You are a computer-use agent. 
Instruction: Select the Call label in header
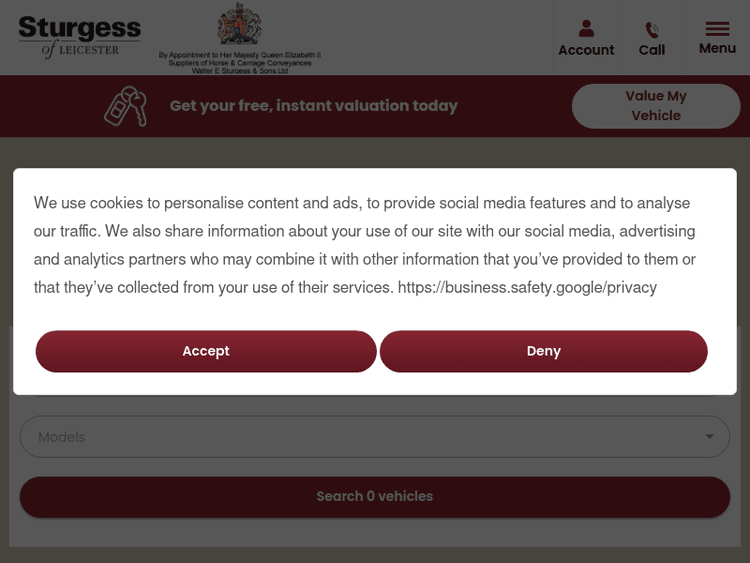(x=652, y=50)
